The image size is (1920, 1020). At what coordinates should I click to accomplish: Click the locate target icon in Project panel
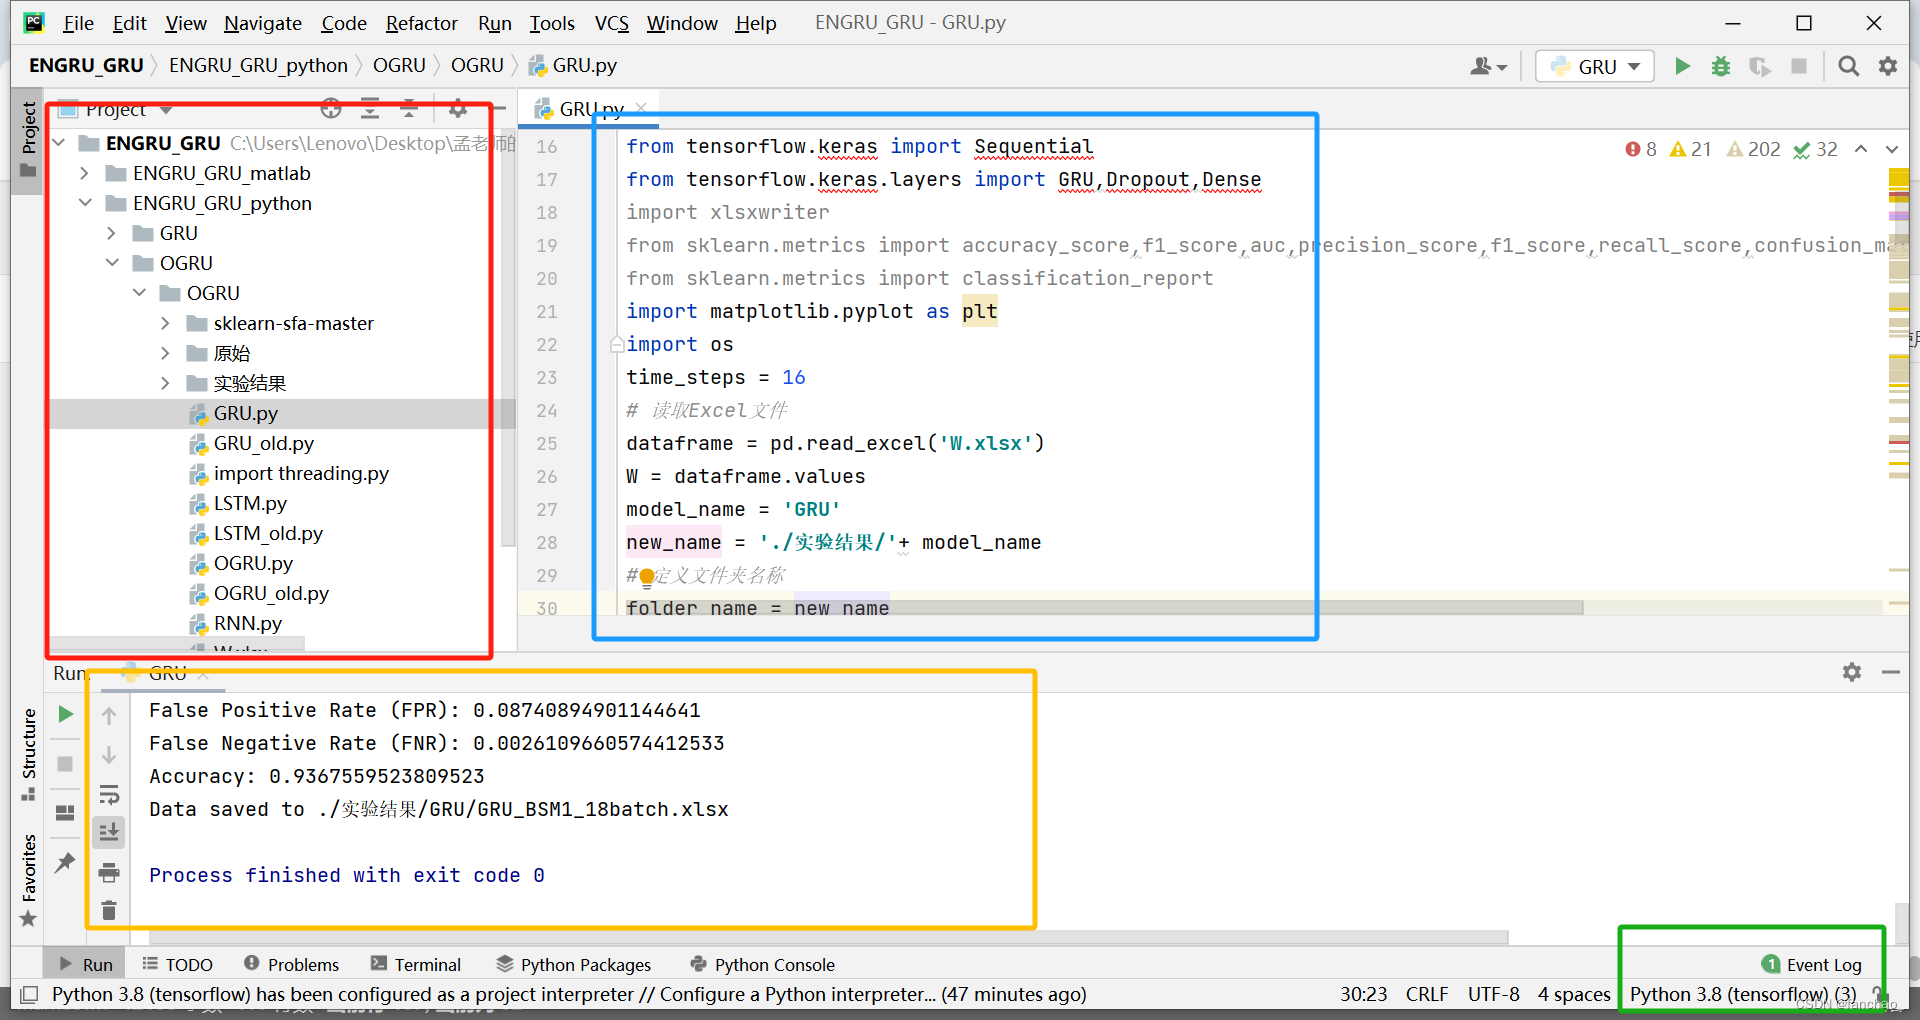[x=331, y=108]
